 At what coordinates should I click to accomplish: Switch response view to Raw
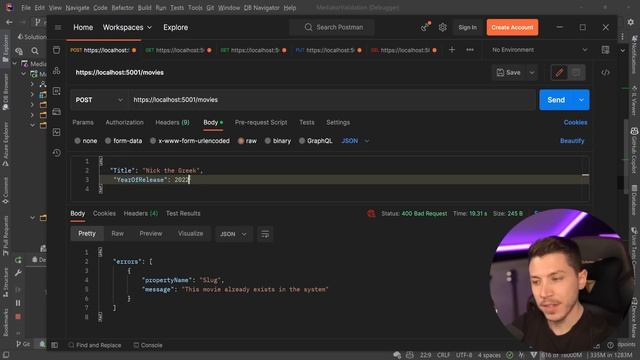click(118, 234)
